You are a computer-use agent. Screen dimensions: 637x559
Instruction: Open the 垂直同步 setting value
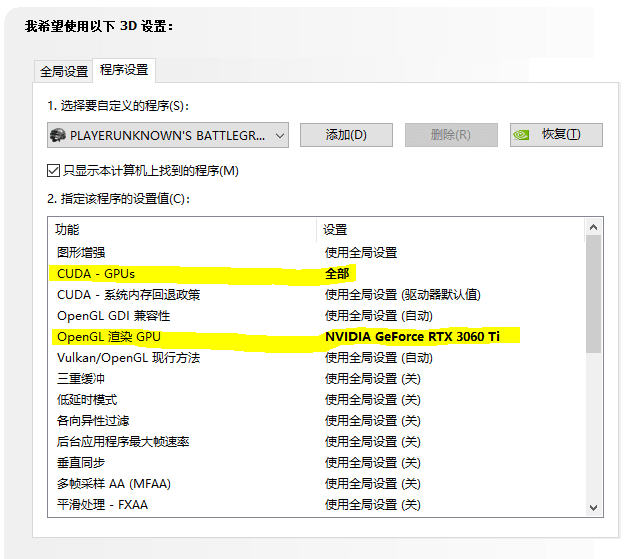(372, 463)
